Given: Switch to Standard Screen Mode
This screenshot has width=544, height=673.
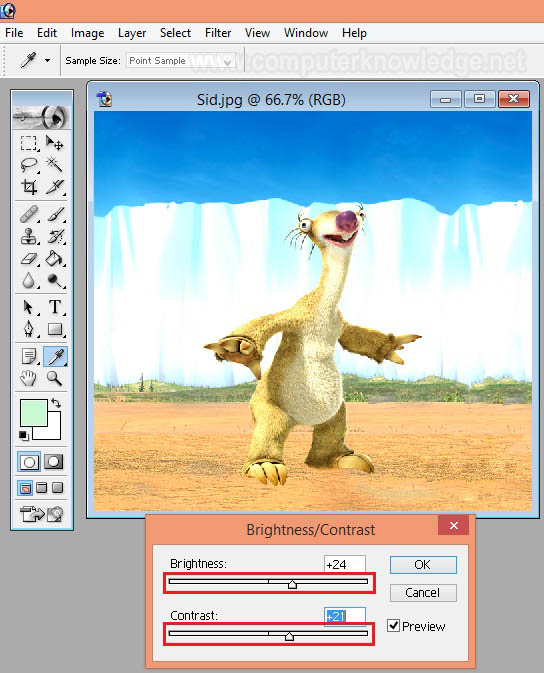Looking at the screenshot, I should pos(25,488).
